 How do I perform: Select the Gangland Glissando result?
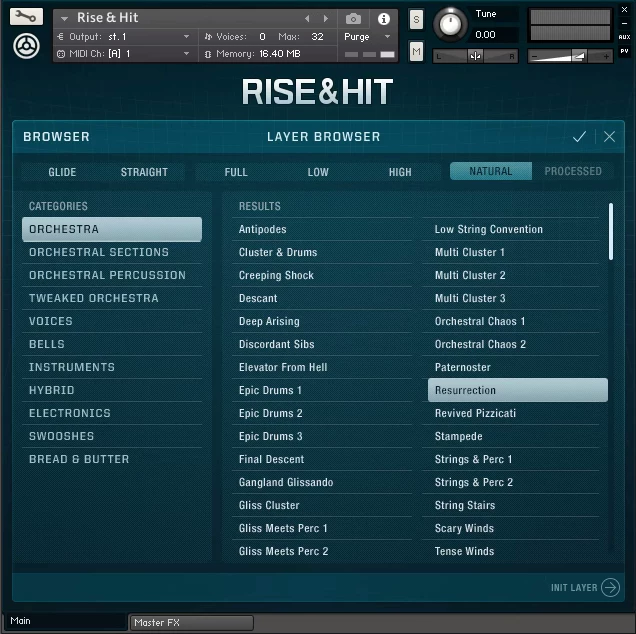pyautogui.click(x=322, y=482)
